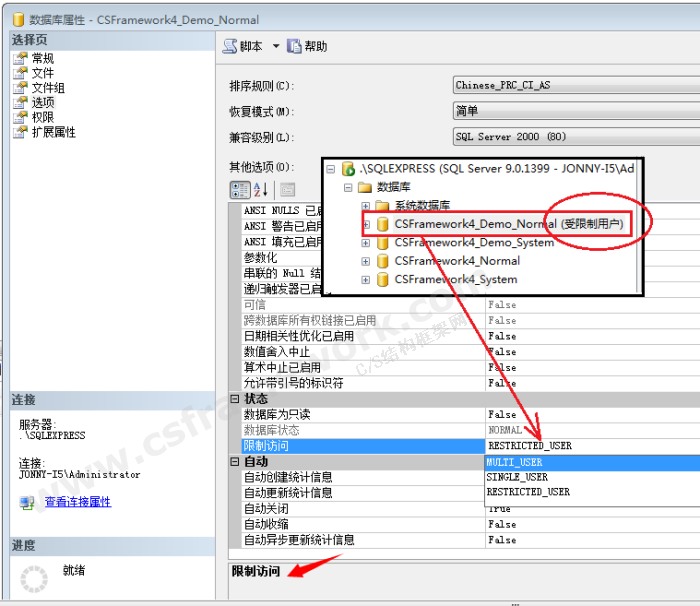This screenshot has width=700, height=606.
Task: Open the 扩展属性 extended properties page
Action: pyautogui.click(x=53, y=132)
